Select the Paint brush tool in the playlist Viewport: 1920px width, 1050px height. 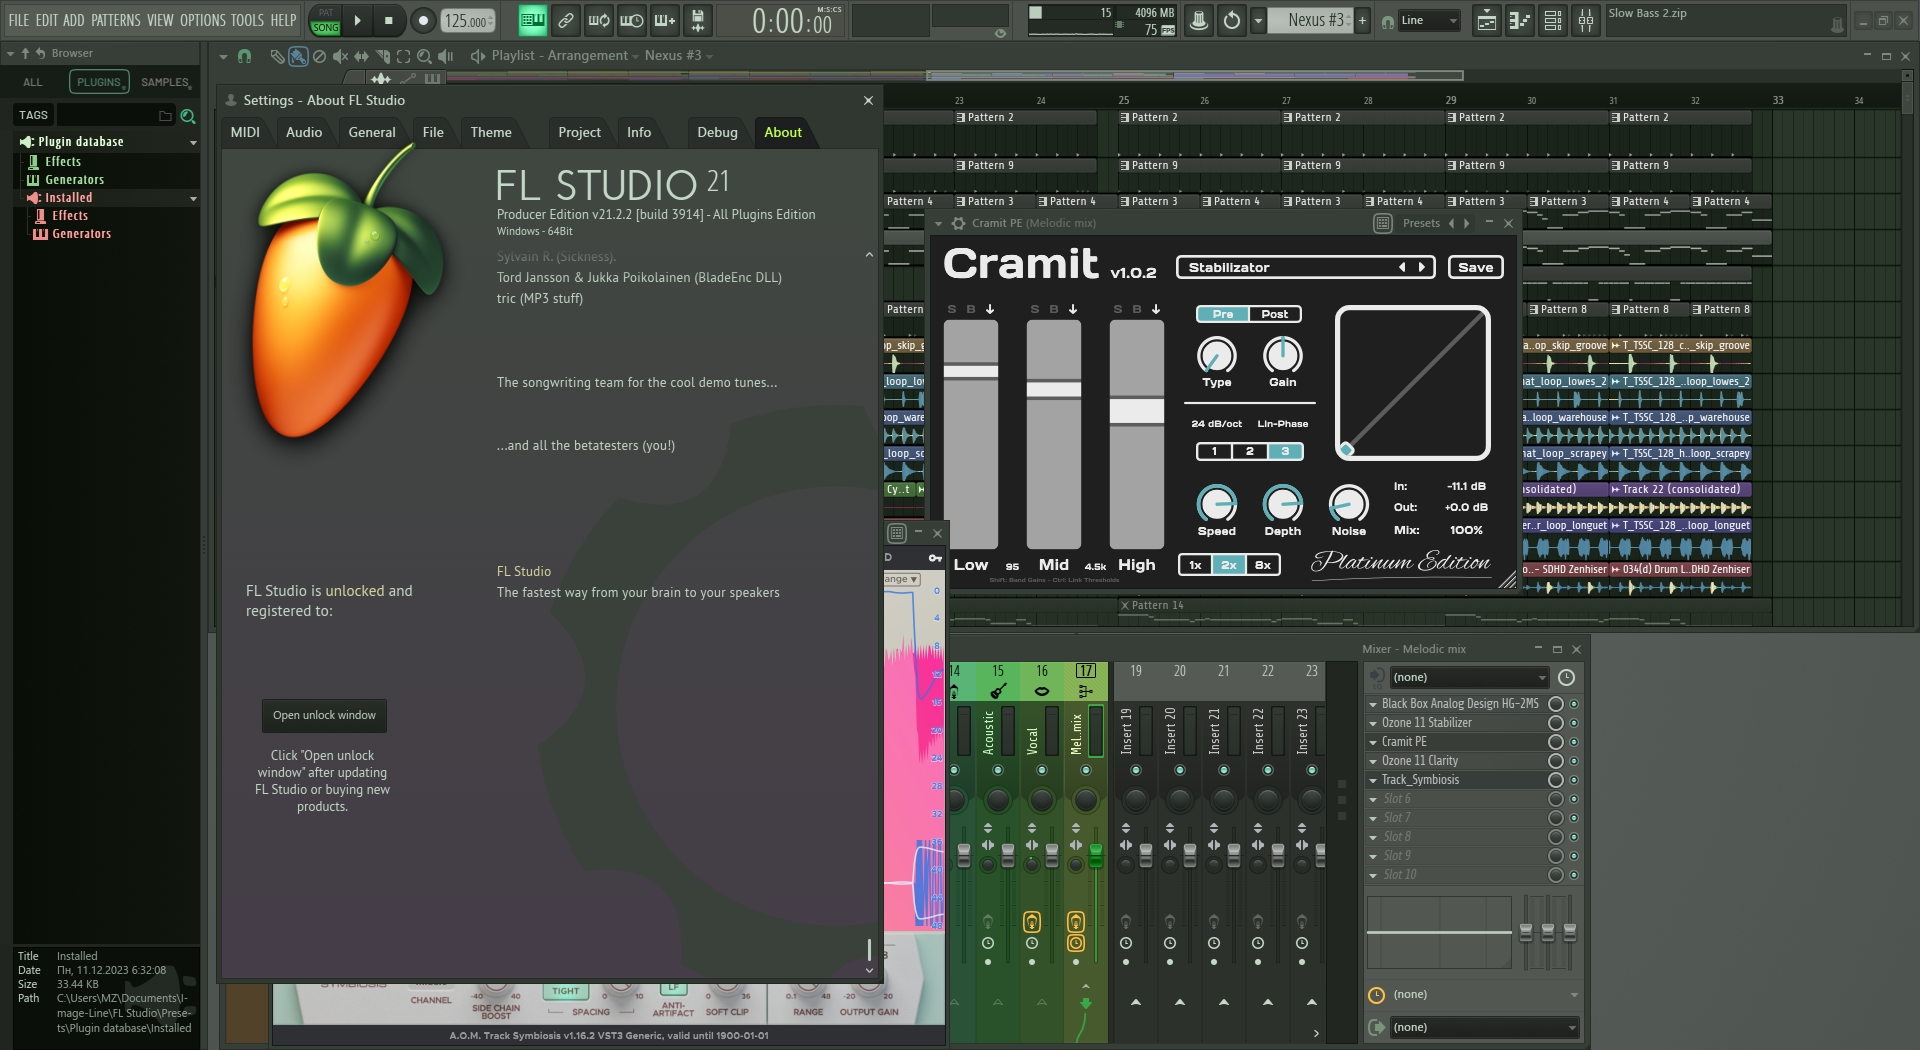pyautogui.click(x=298, y=56)
